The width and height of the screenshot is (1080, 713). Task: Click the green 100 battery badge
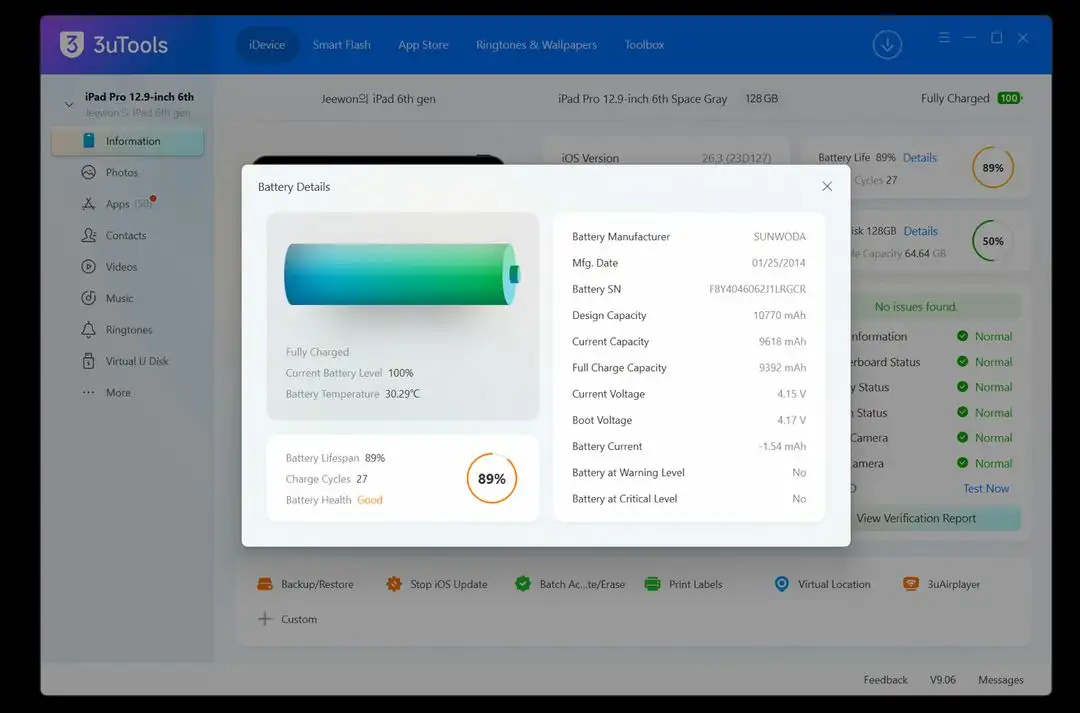coord(1010,99)
